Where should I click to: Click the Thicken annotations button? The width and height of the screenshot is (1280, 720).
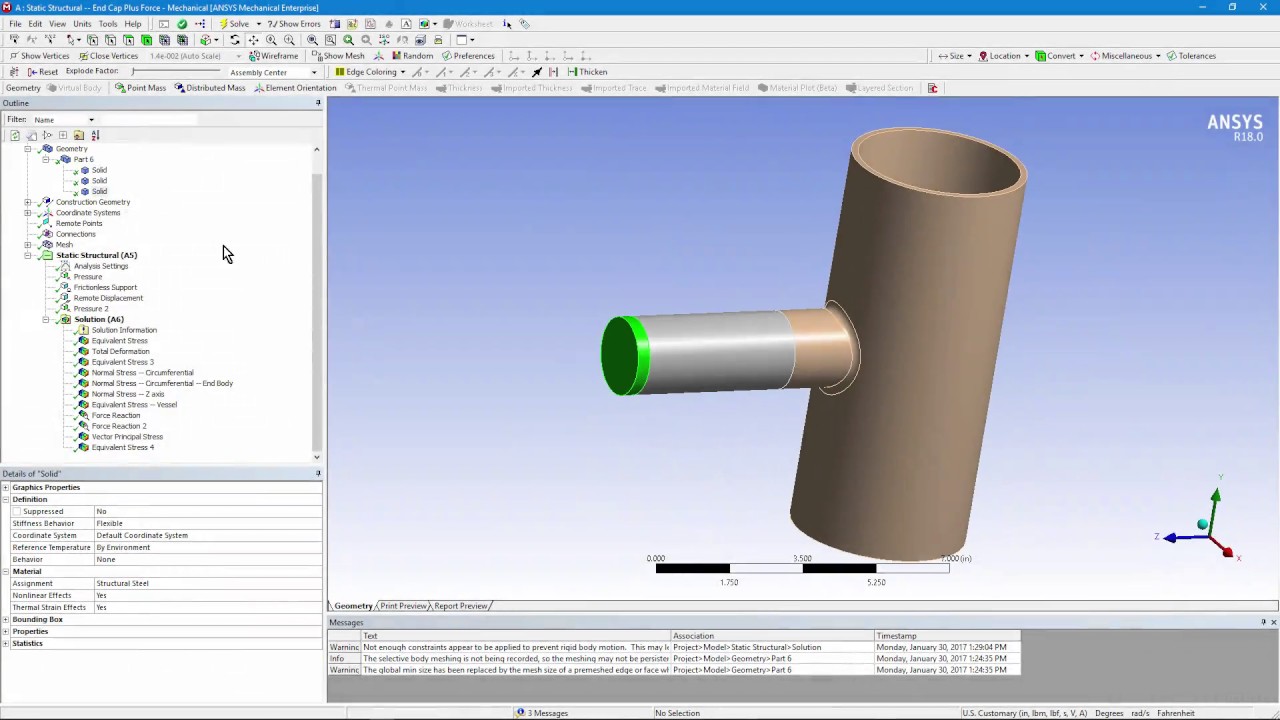click(x=587, y=72)
